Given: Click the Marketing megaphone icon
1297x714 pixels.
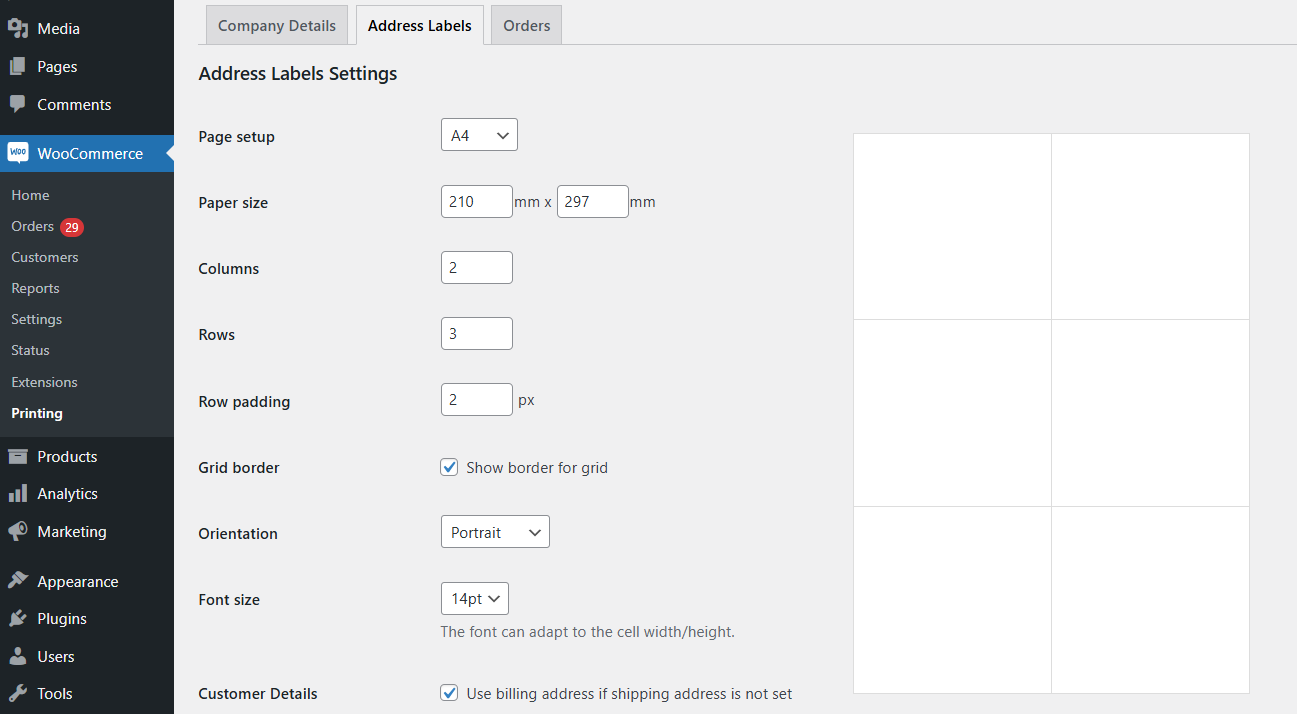Looking at the screenshot, I should coord(18,532).
